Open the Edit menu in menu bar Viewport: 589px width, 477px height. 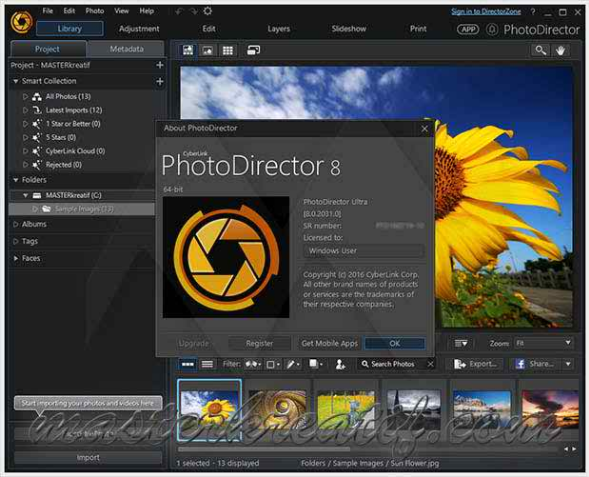pos(69,11)
